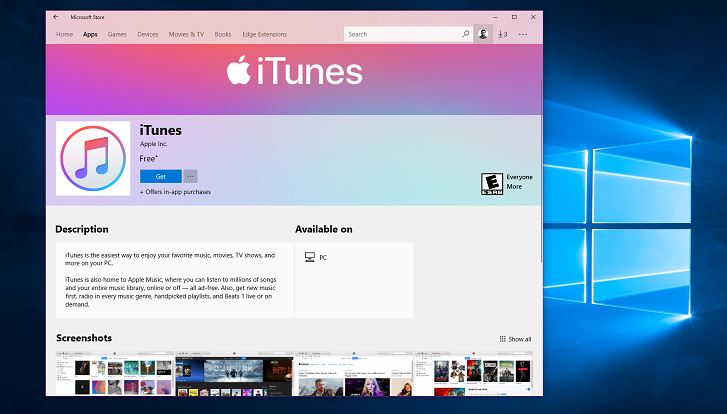Click the ESRB Everyone rating icon
Viewport: 727px width, 414px height.
pyautogui.click(x=491, y=184)
